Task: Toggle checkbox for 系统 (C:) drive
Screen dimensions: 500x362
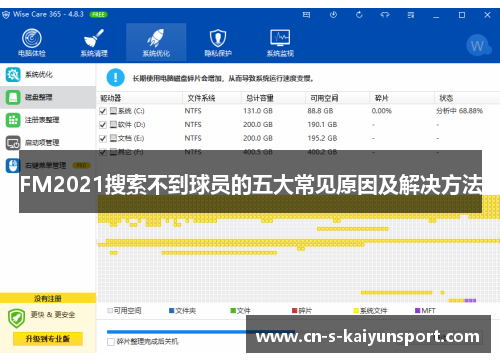Action: [x=103, y=111]
